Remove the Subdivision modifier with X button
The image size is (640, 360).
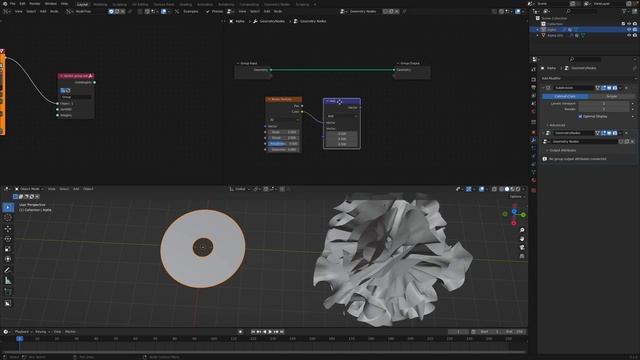[627, 88]
